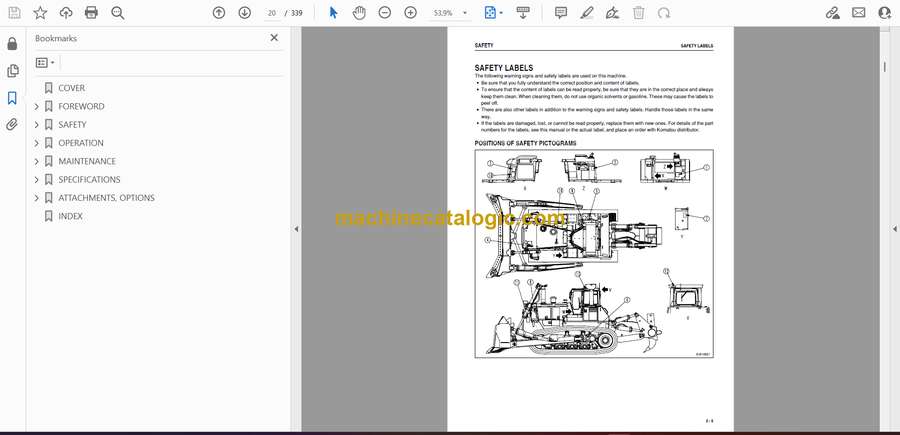The image size is (900, 435).
Task: Open the security lock panel
Action: pos(12,44)
